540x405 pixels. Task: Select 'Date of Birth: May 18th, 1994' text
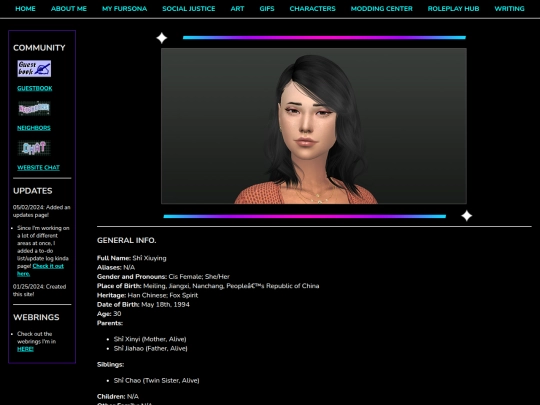pos(143,304)
